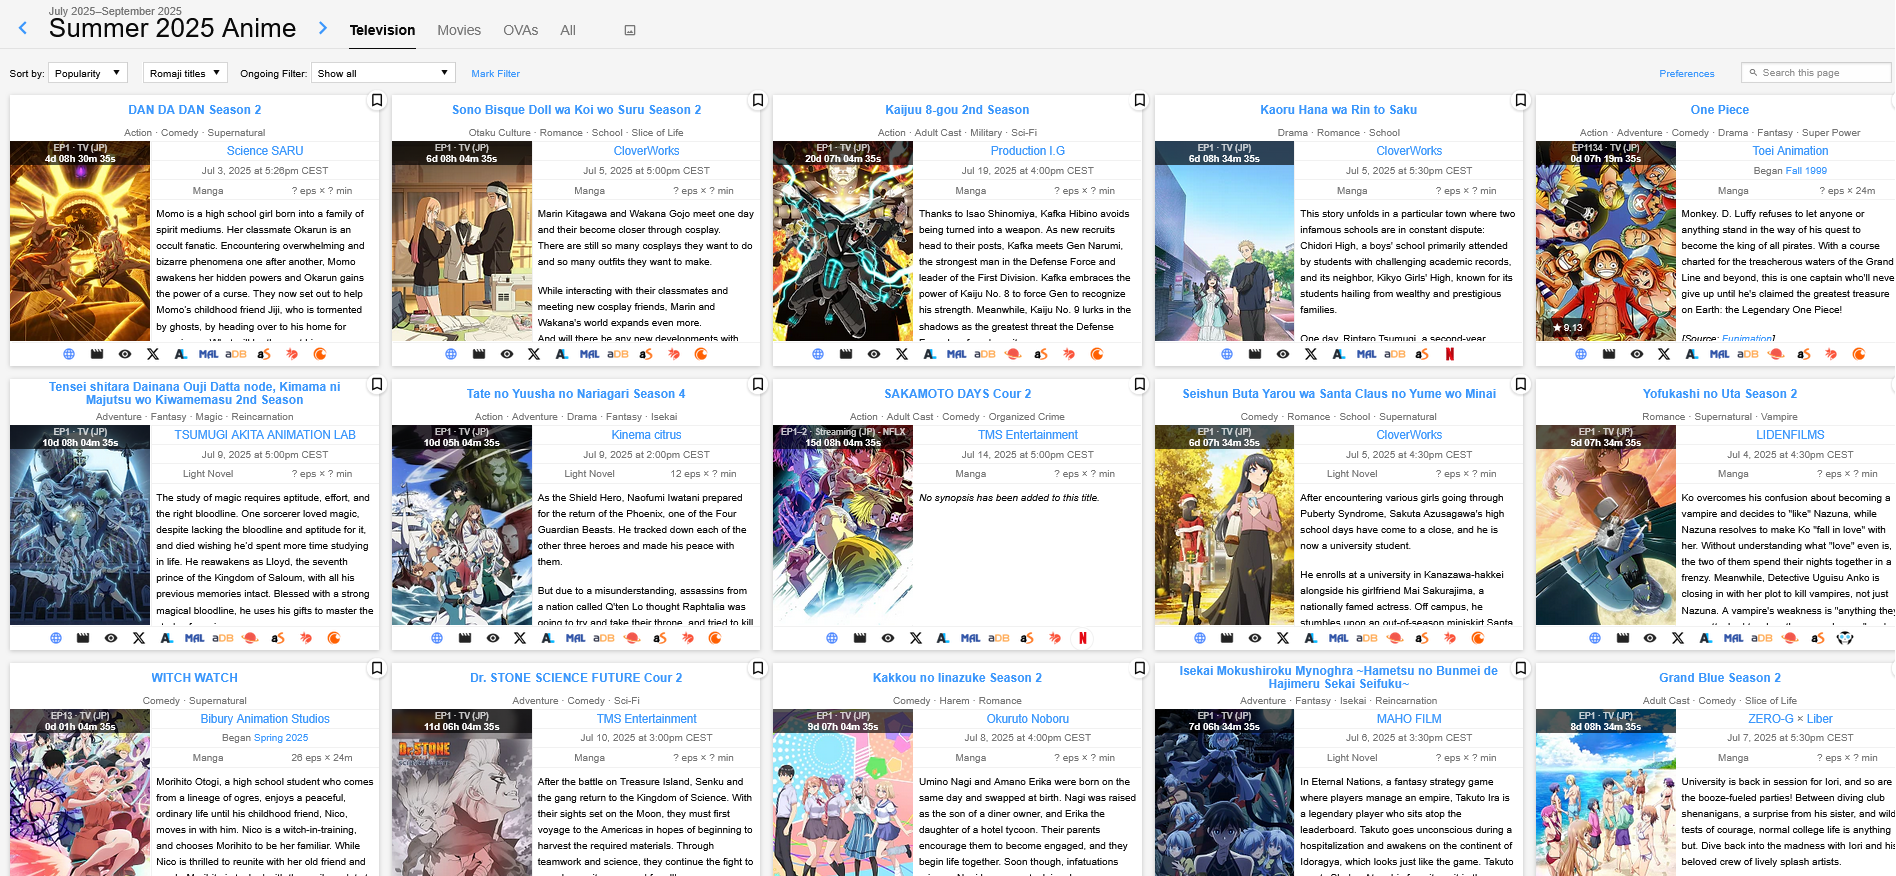Open the Netflix icon on SAKAMOTO DAYS Cour 2 card
This screenshot has height=876, width=1896.
tap(1083, 638)
